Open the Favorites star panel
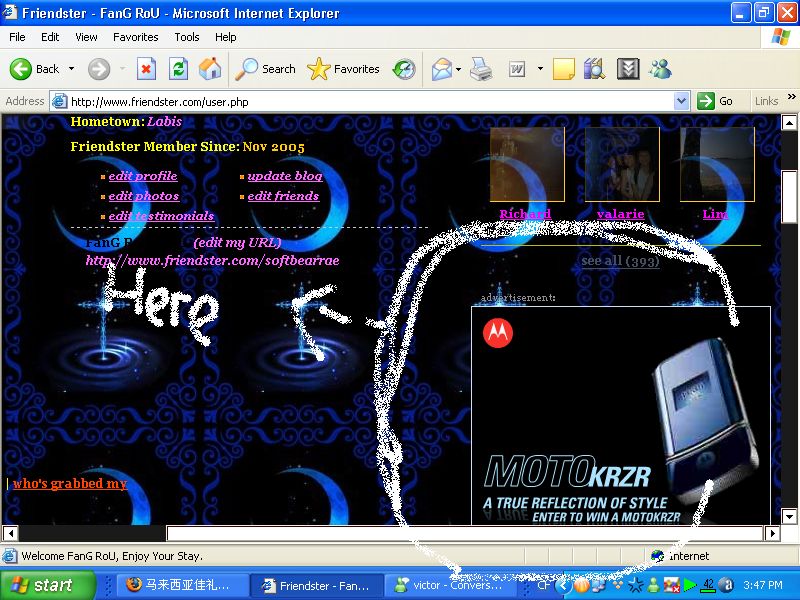Screen dimensions: 800x600 click(x=344, y=69)
